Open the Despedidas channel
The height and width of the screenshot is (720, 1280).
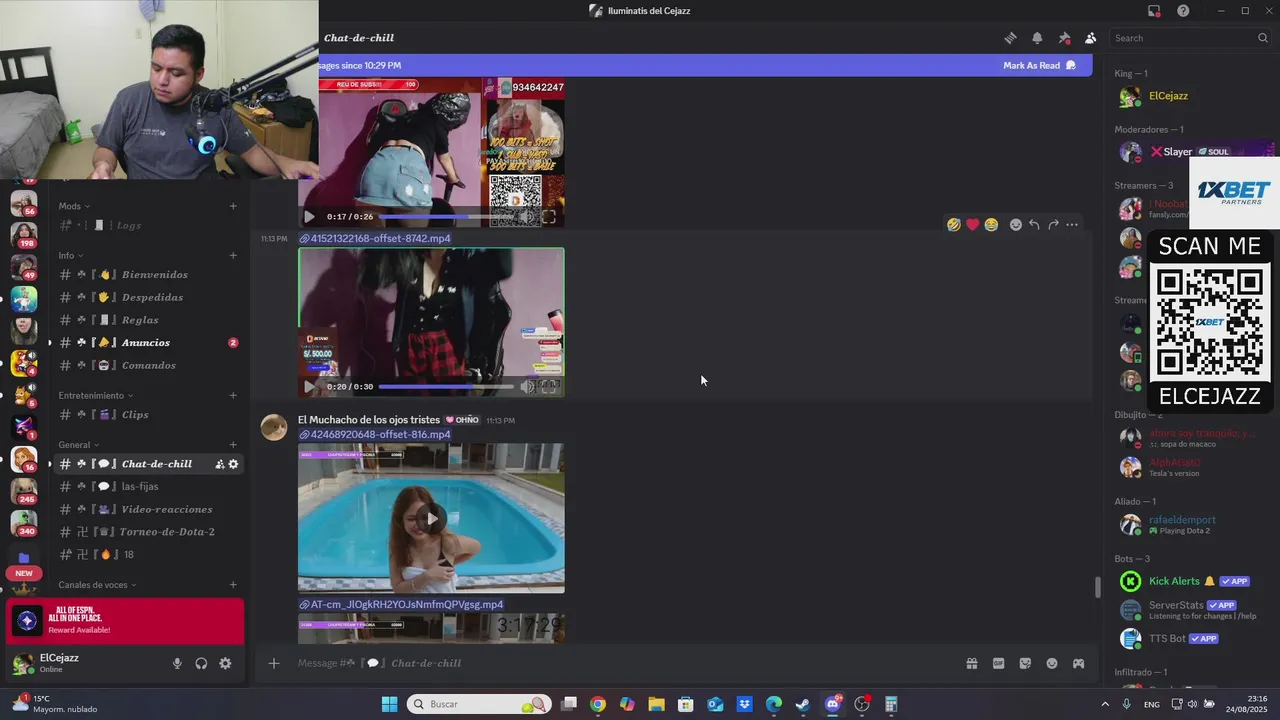point(148,297)
